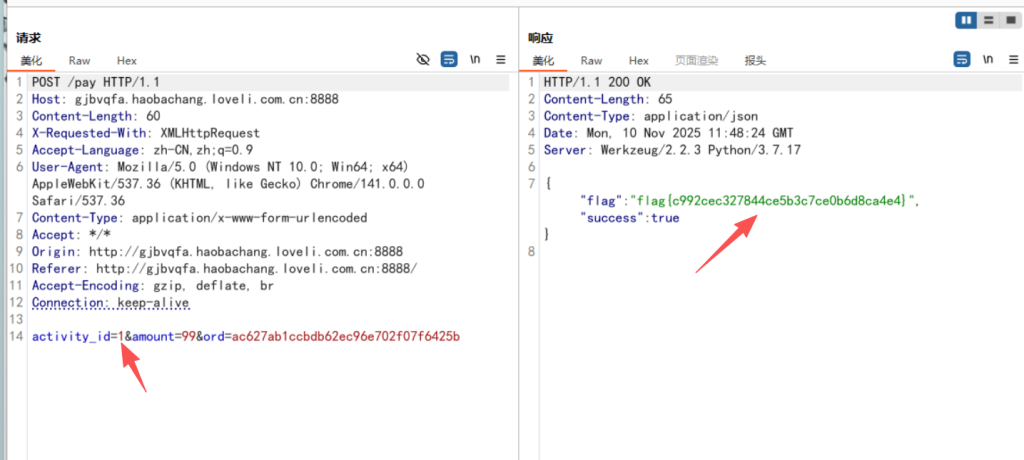
Task: Click the activity_id parameter in request body
Action: [71, 336]
